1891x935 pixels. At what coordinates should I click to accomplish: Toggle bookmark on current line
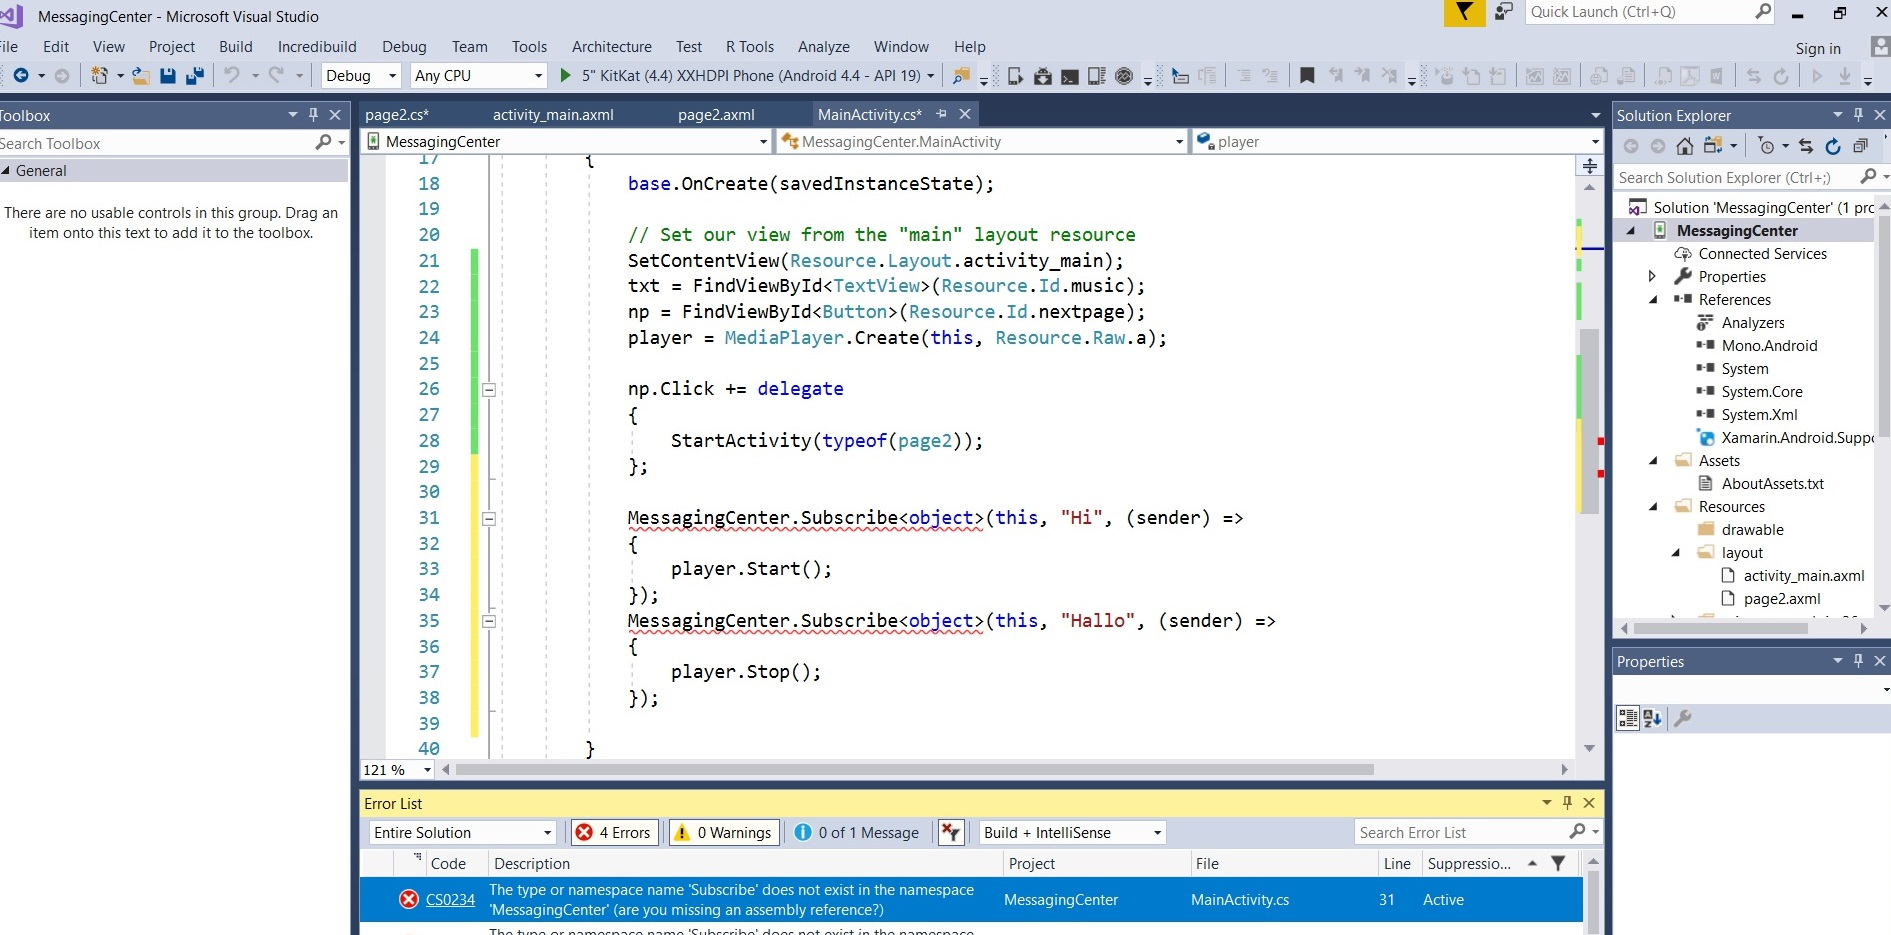[x=1307, y=75]
